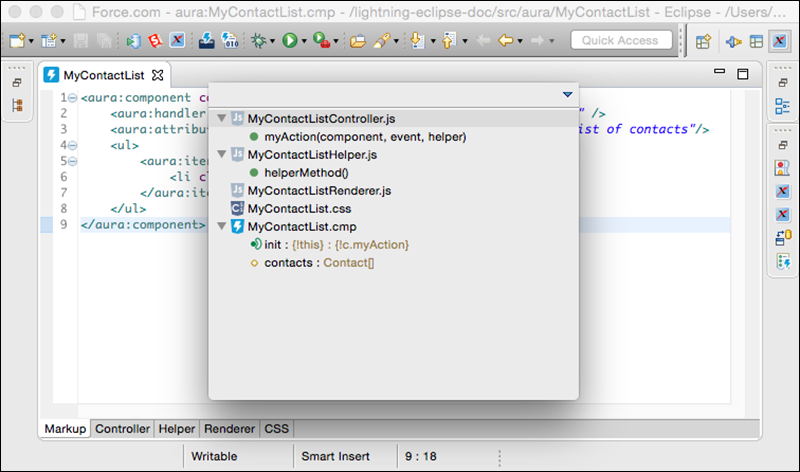Open the Next Annotation dropdown arrow

433,41
